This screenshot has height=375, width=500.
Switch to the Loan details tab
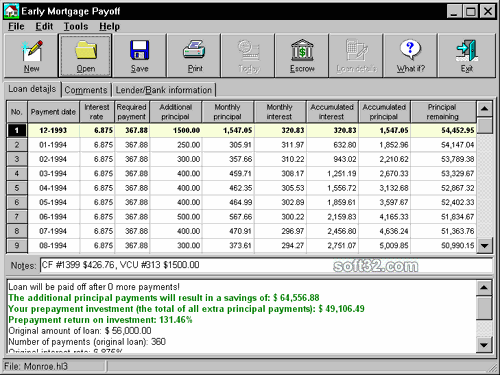point(32,89)
